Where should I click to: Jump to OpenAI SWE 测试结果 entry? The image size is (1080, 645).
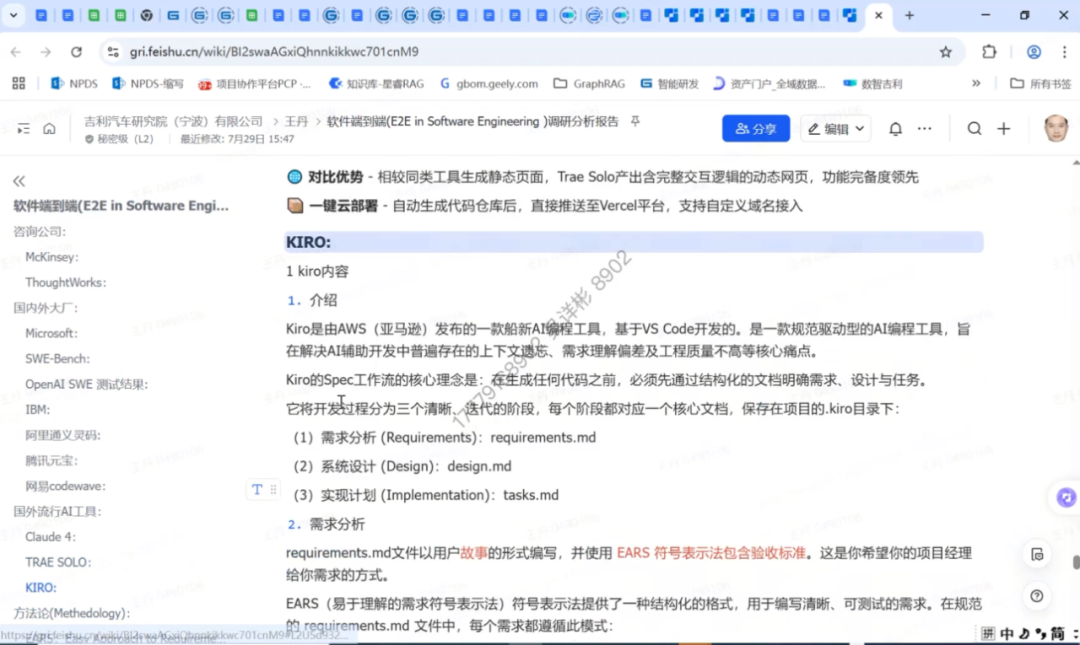(x=86, y=385)
